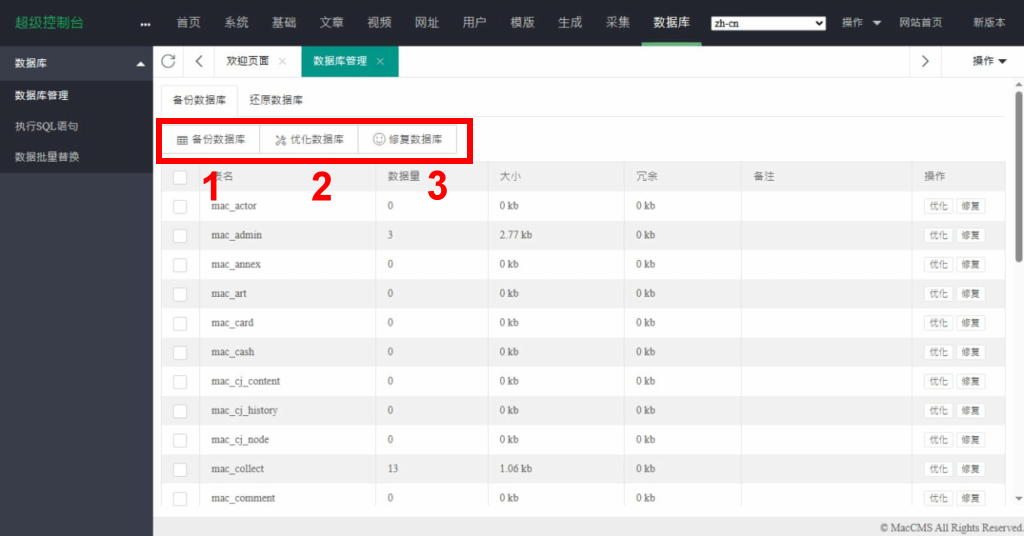
Task: Click scrollbar down arrow
Action: click(1019, 499)
